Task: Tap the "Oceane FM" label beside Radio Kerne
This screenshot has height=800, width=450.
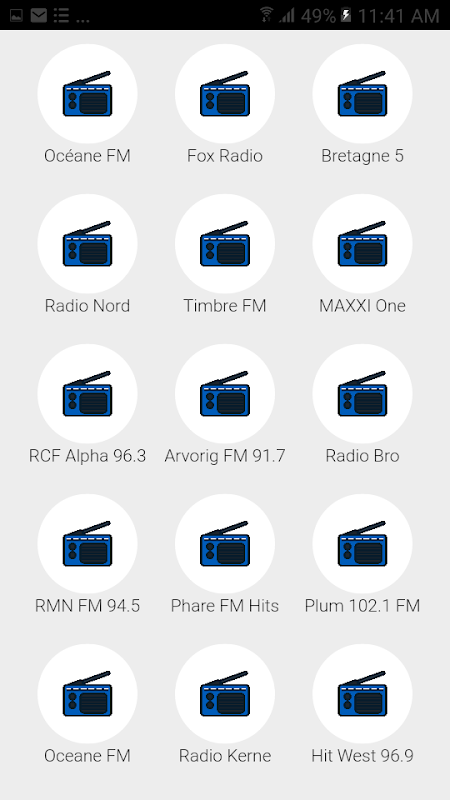Action: [87, 756]
